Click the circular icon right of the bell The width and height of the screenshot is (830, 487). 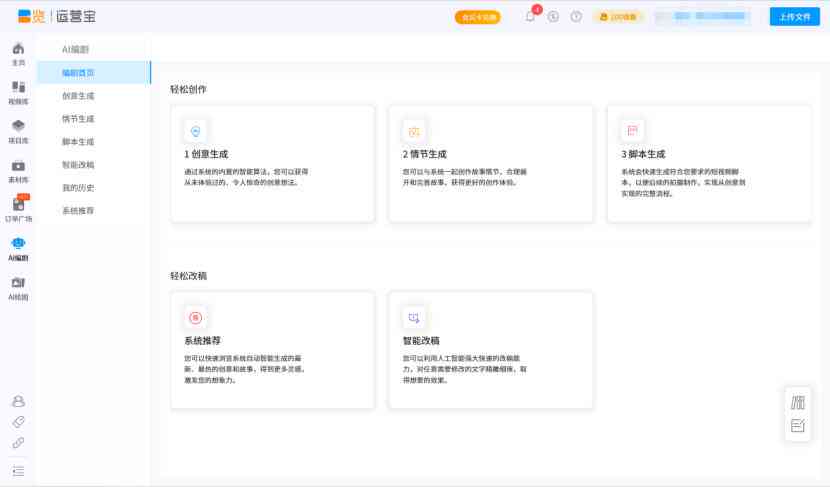[553, 17]
